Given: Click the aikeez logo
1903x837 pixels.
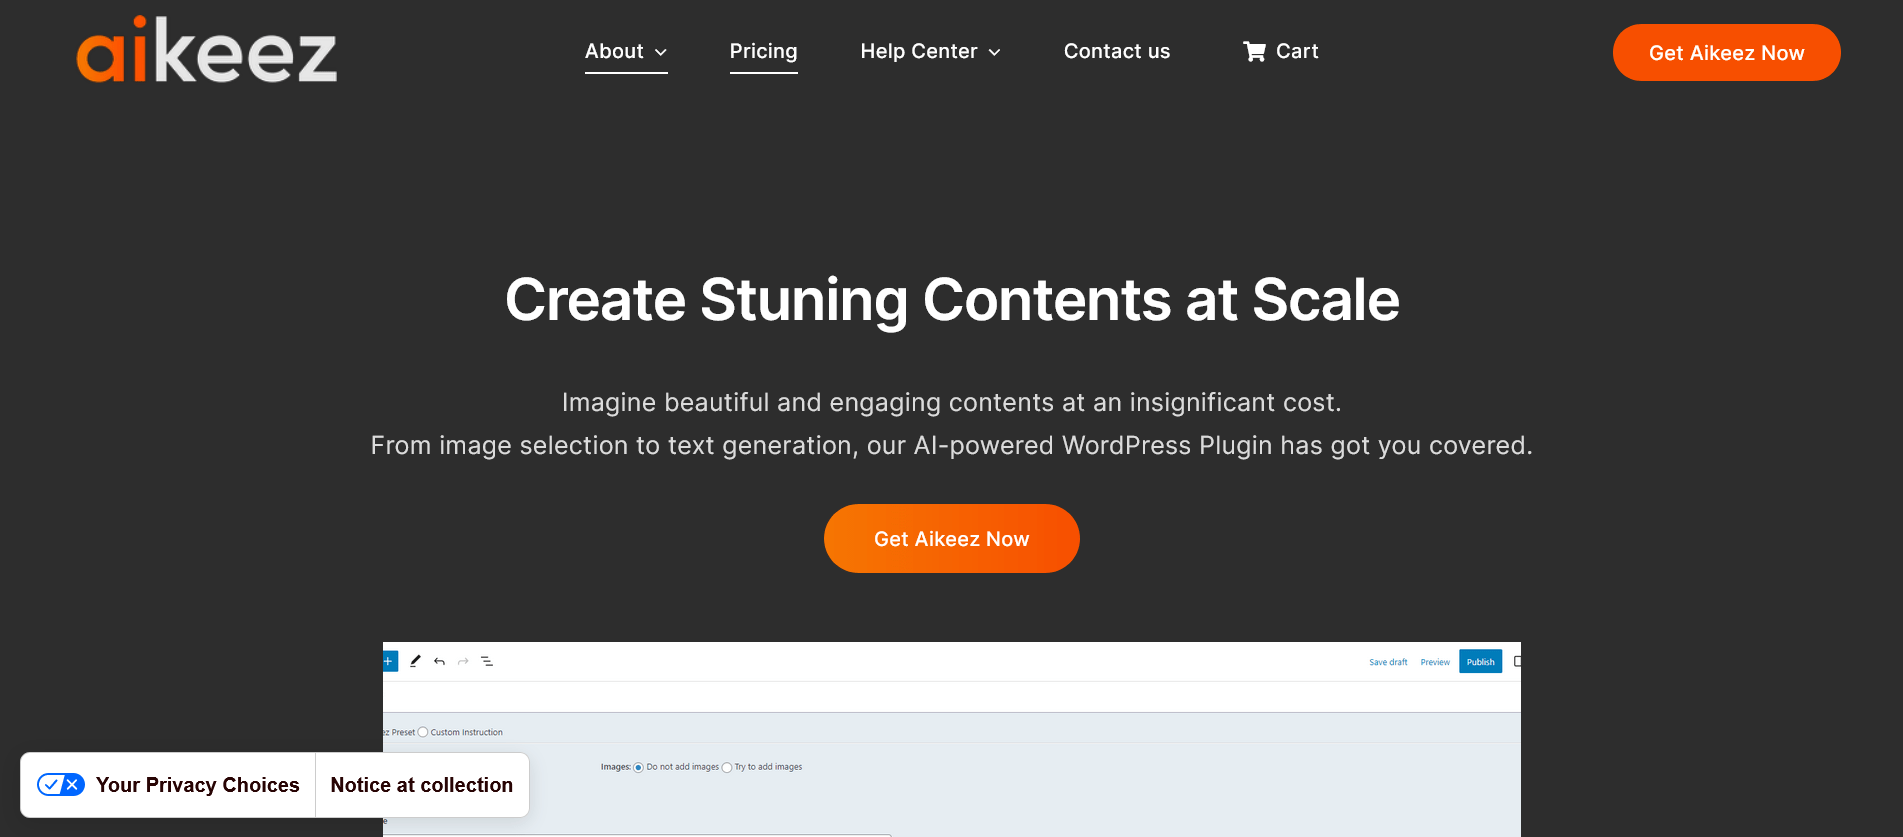Looking at the screenshot, I should (207, 50).
